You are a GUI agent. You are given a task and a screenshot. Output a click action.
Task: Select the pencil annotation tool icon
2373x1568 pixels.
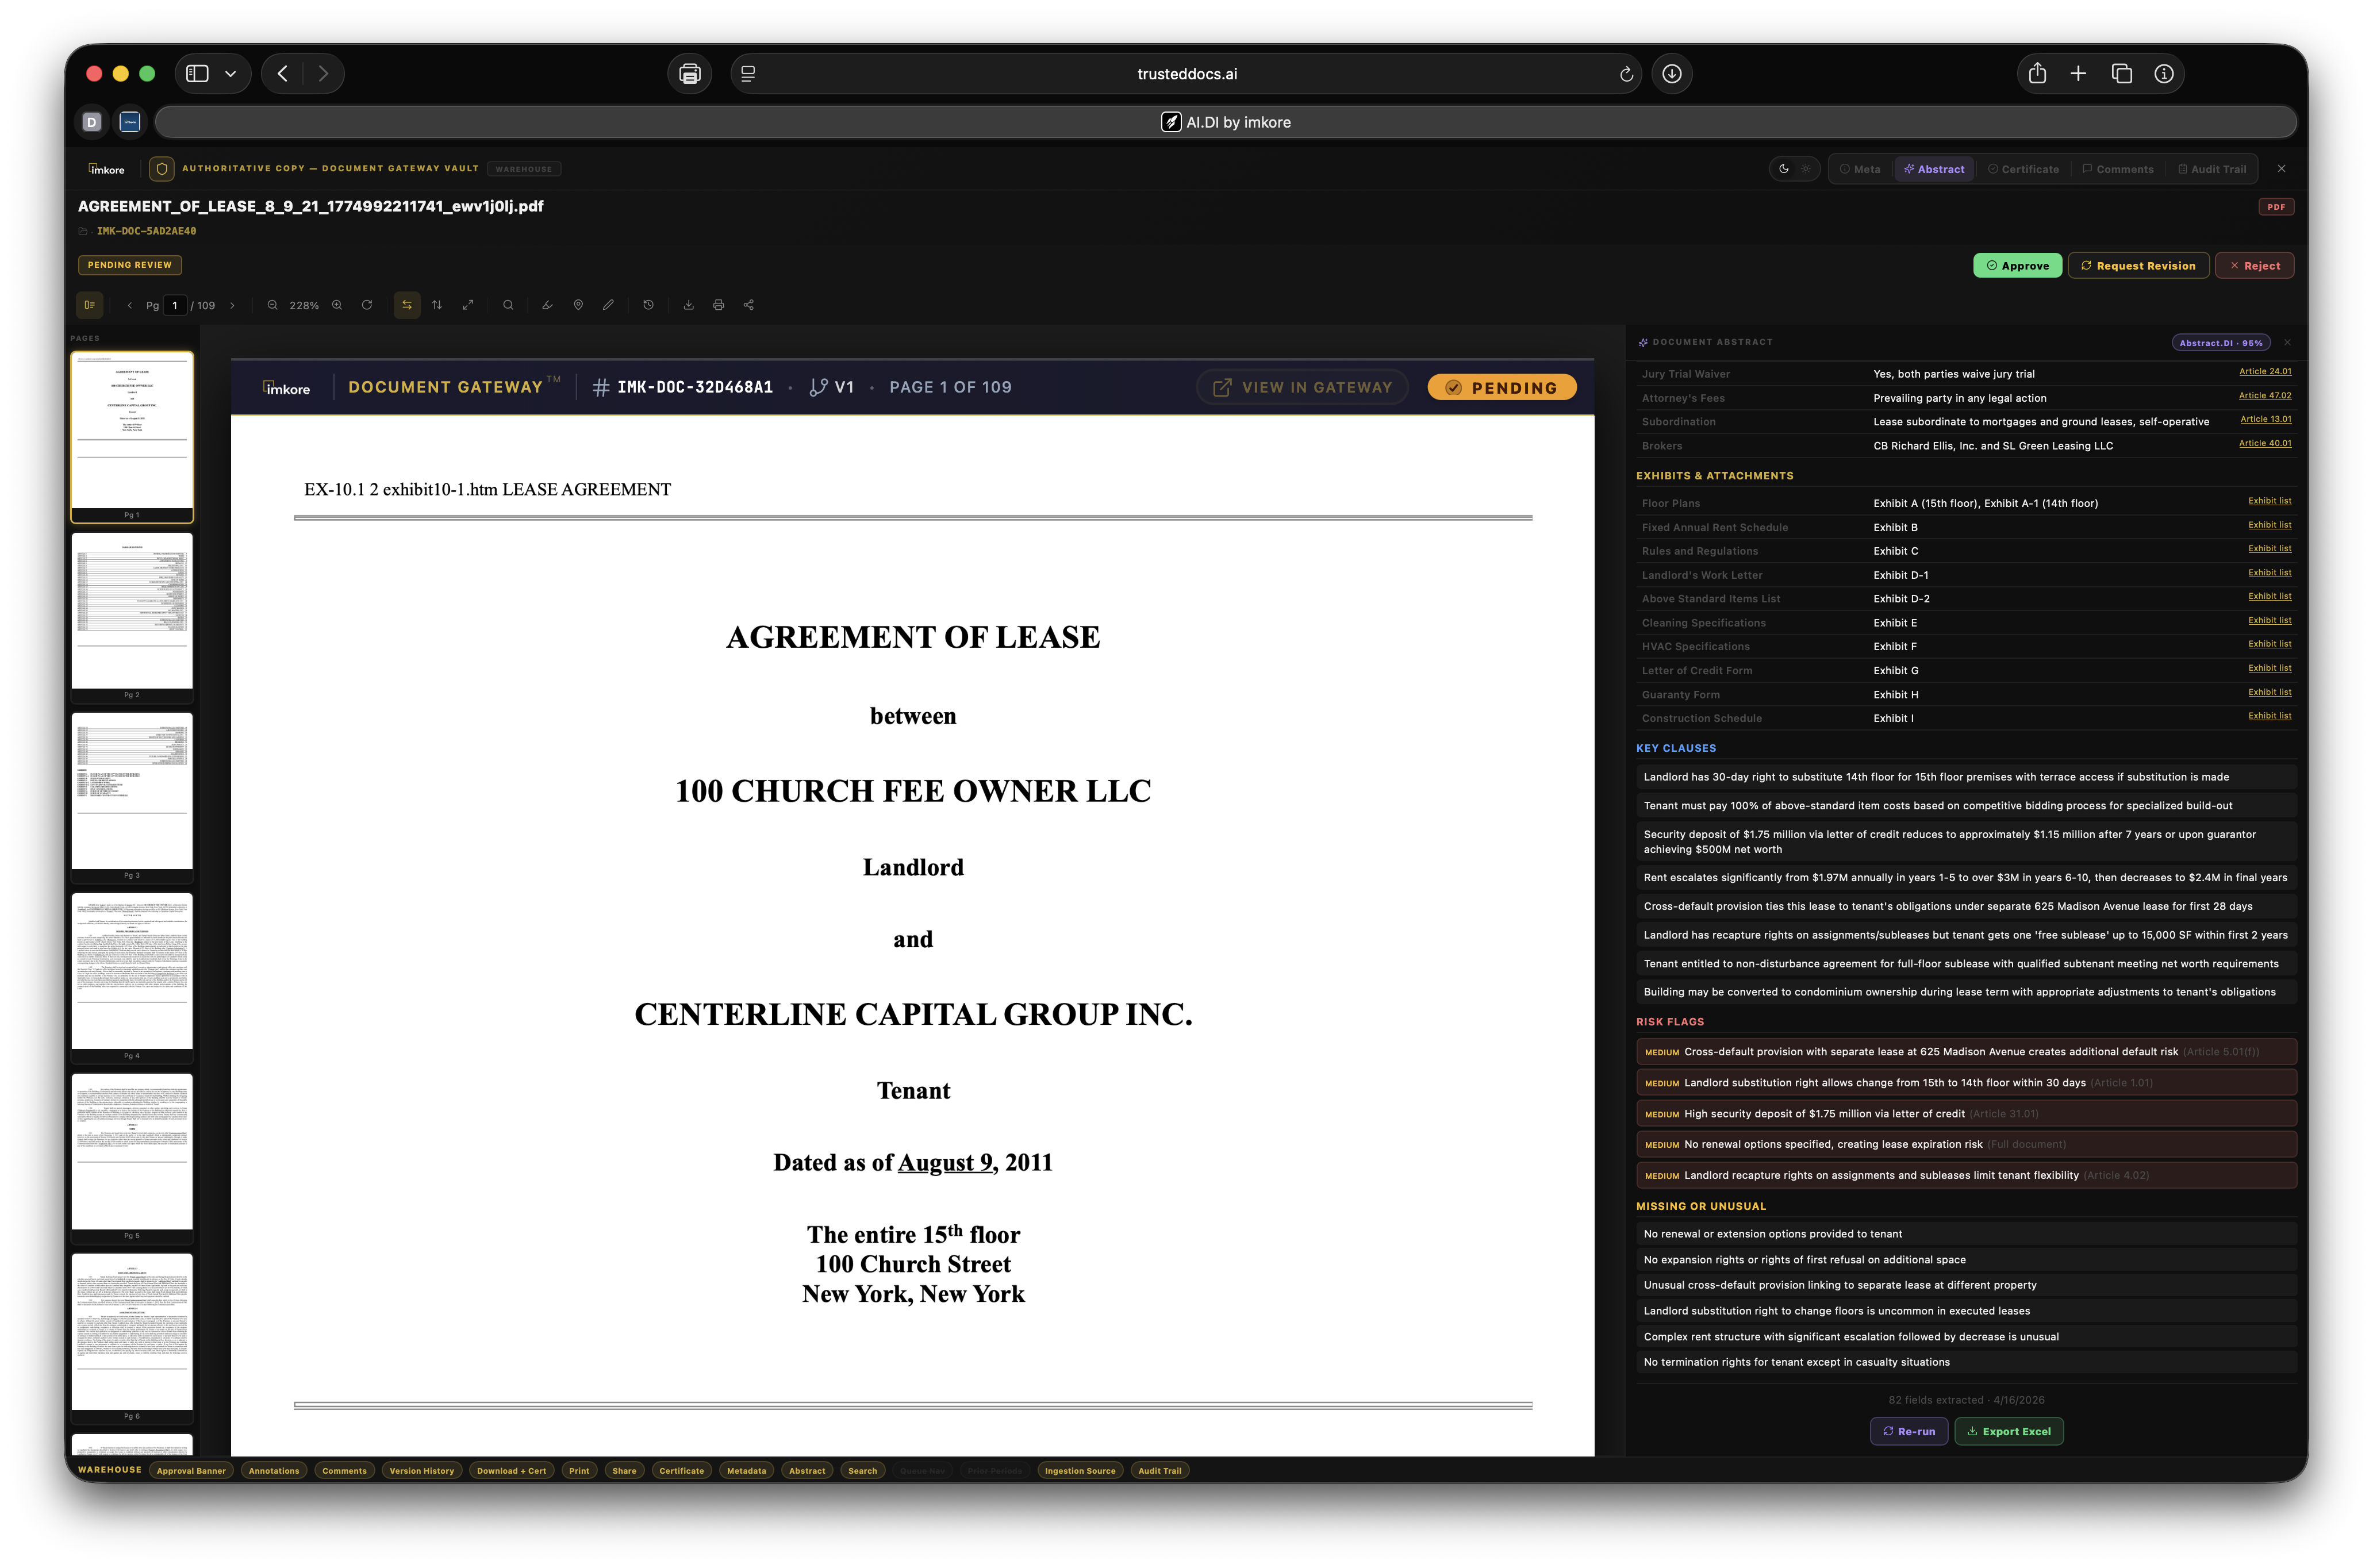pyautogui.click(x=608, y=305)
